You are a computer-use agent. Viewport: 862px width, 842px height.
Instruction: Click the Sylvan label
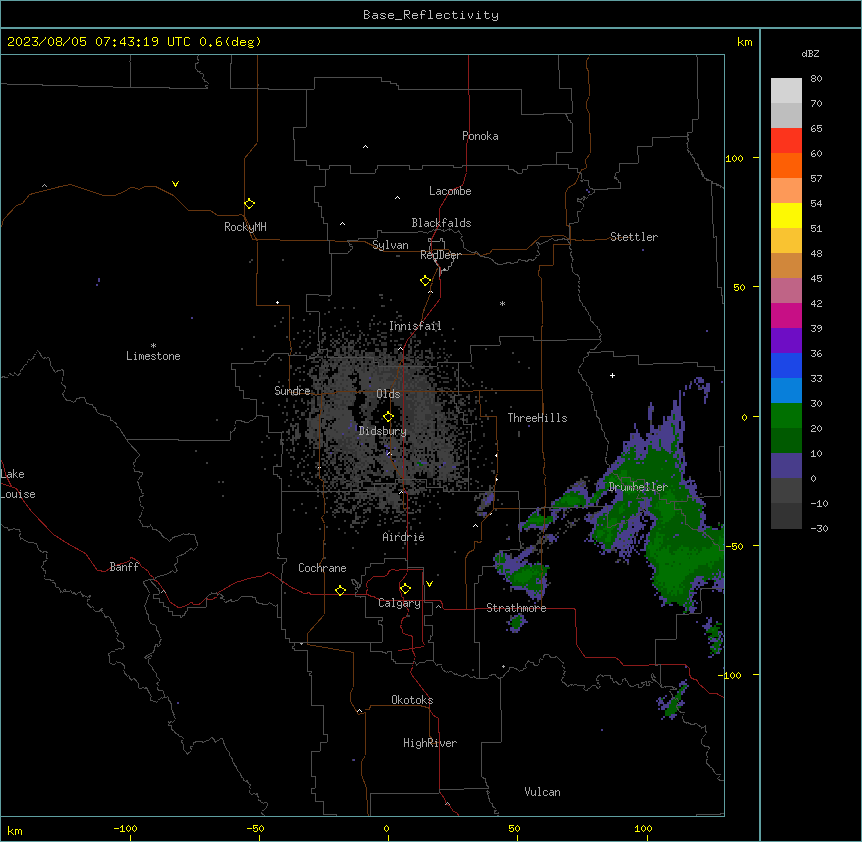click(x=390, y=245)
